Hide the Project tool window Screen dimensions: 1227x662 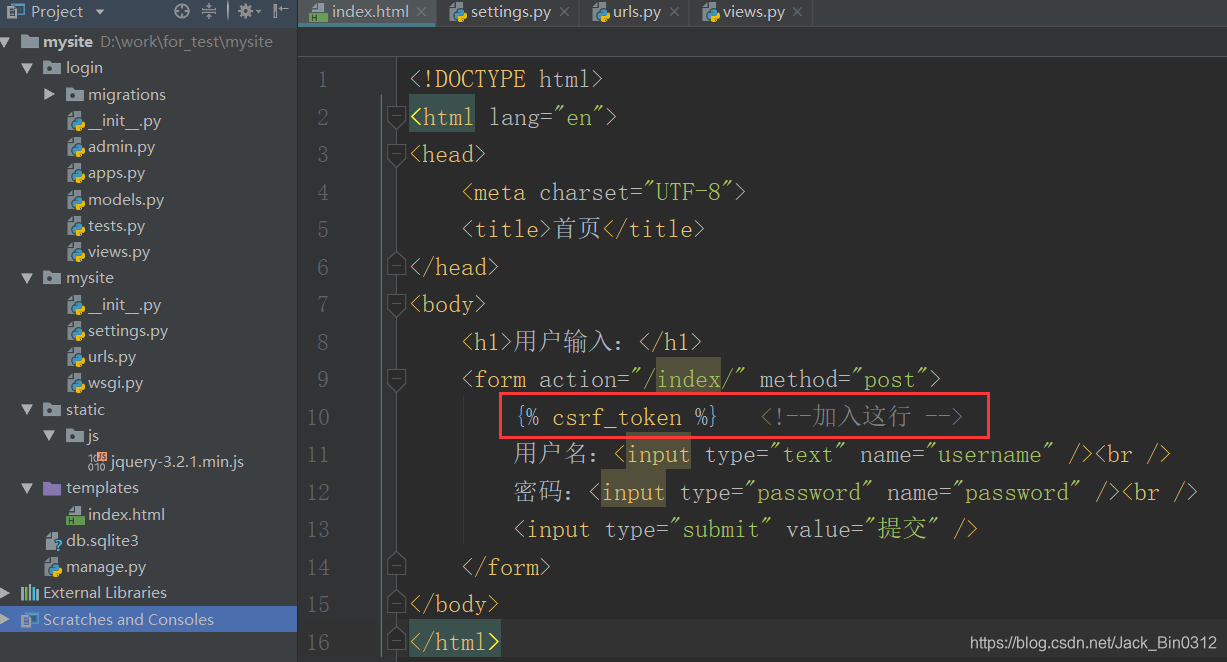coord(281,11)
